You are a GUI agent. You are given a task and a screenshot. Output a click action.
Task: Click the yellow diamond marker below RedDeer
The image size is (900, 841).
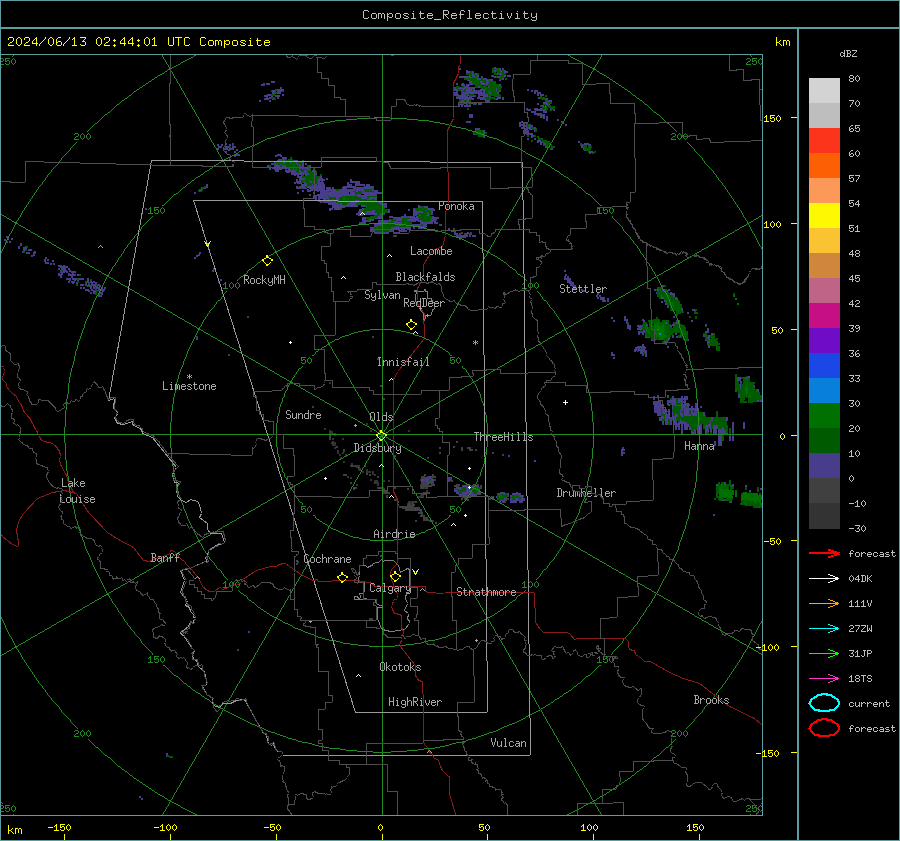click(411, 325)
